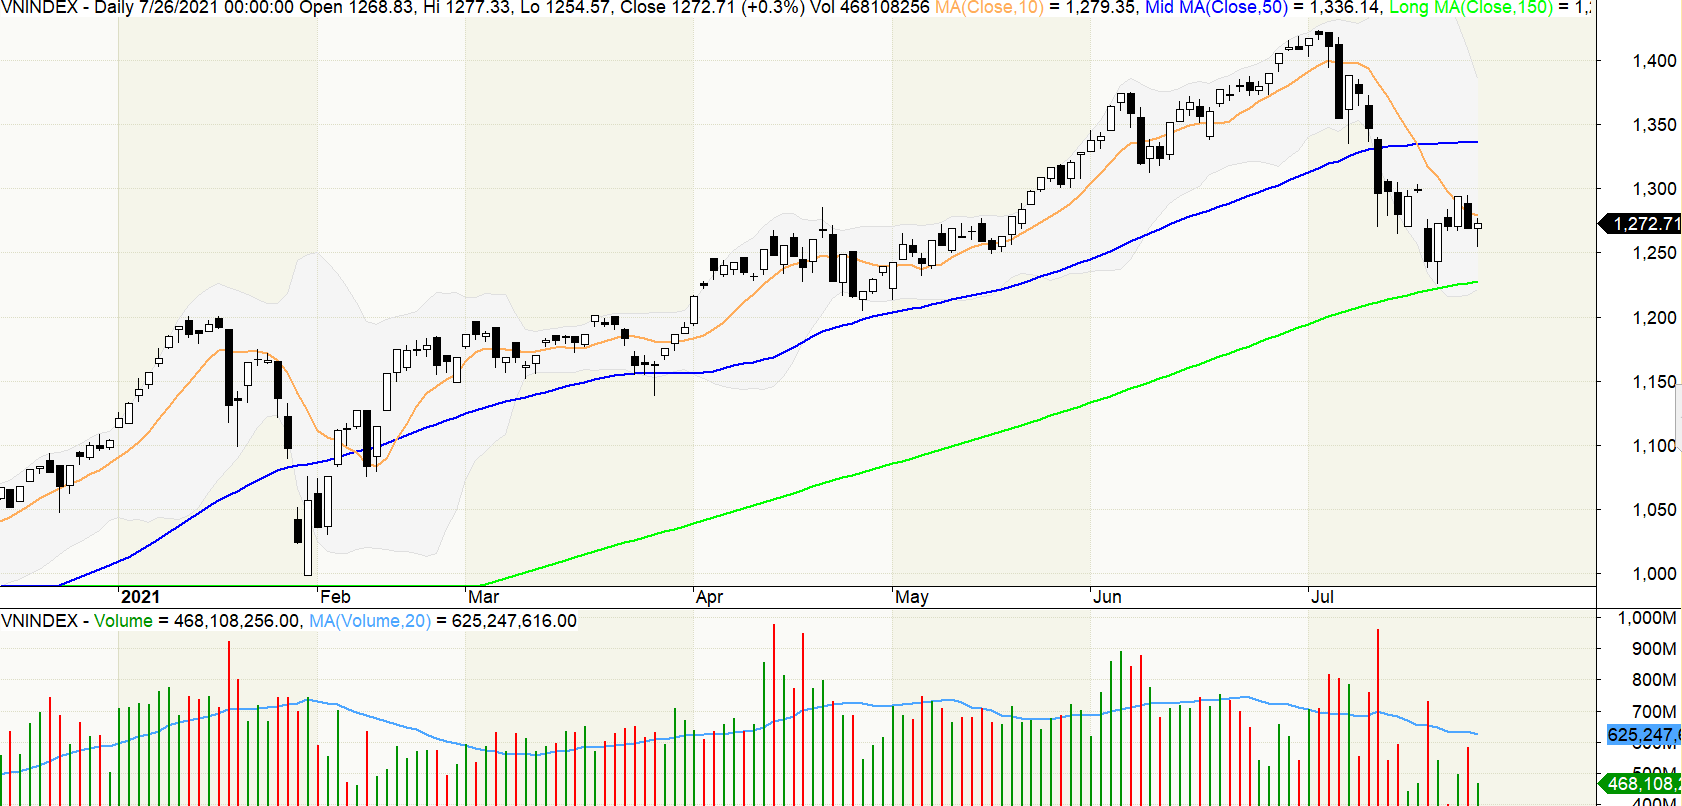Viewport: 1682px width, 806px height.
Task: Click the 1,000M volume axis label
Action: pos(1647,618)
